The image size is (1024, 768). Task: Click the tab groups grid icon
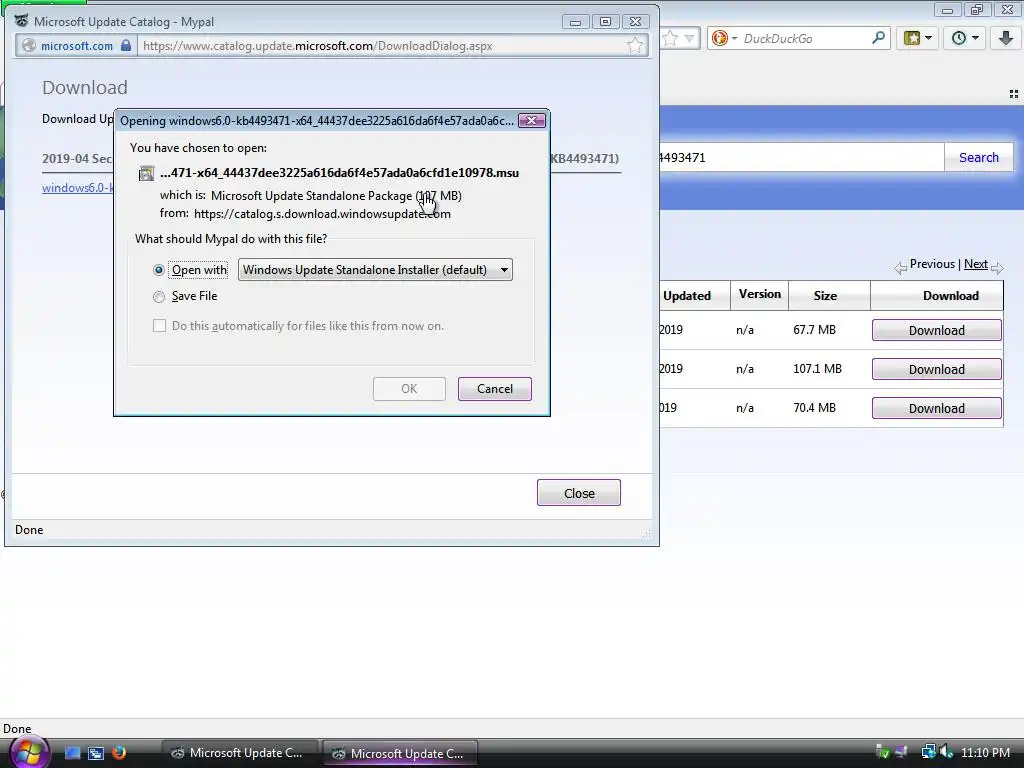(x=1014, y=94)
